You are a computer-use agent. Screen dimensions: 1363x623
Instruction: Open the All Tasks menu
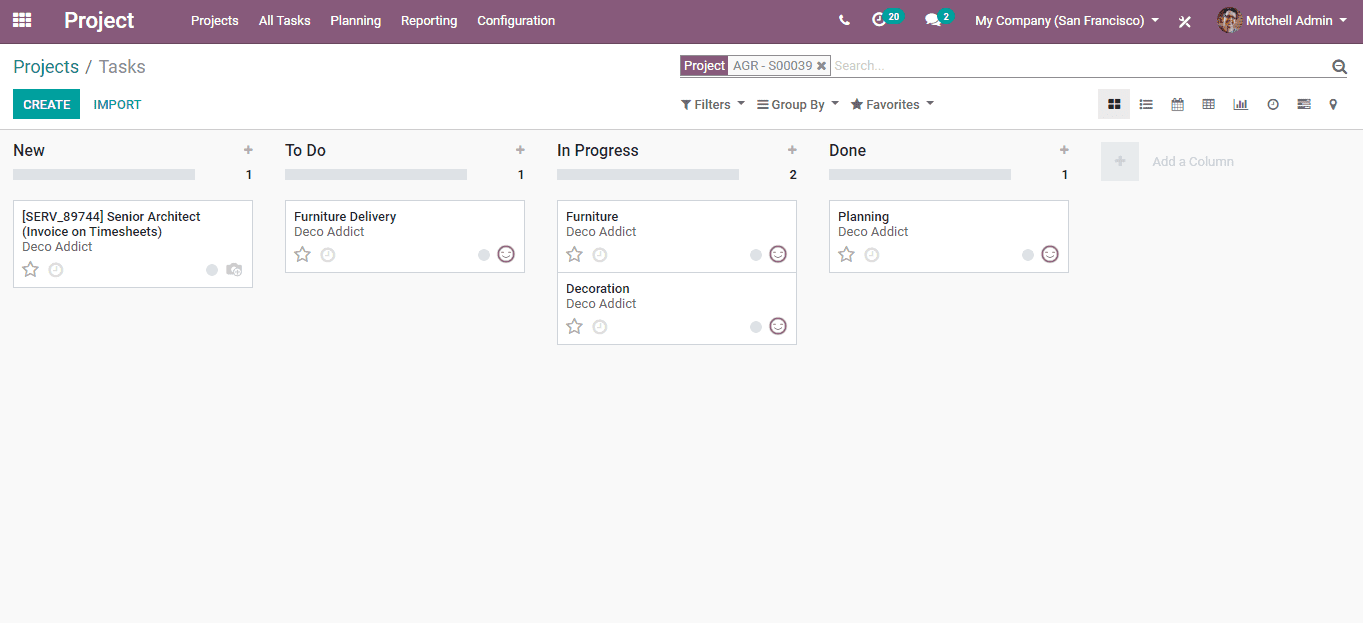click(x=284, y=20)
